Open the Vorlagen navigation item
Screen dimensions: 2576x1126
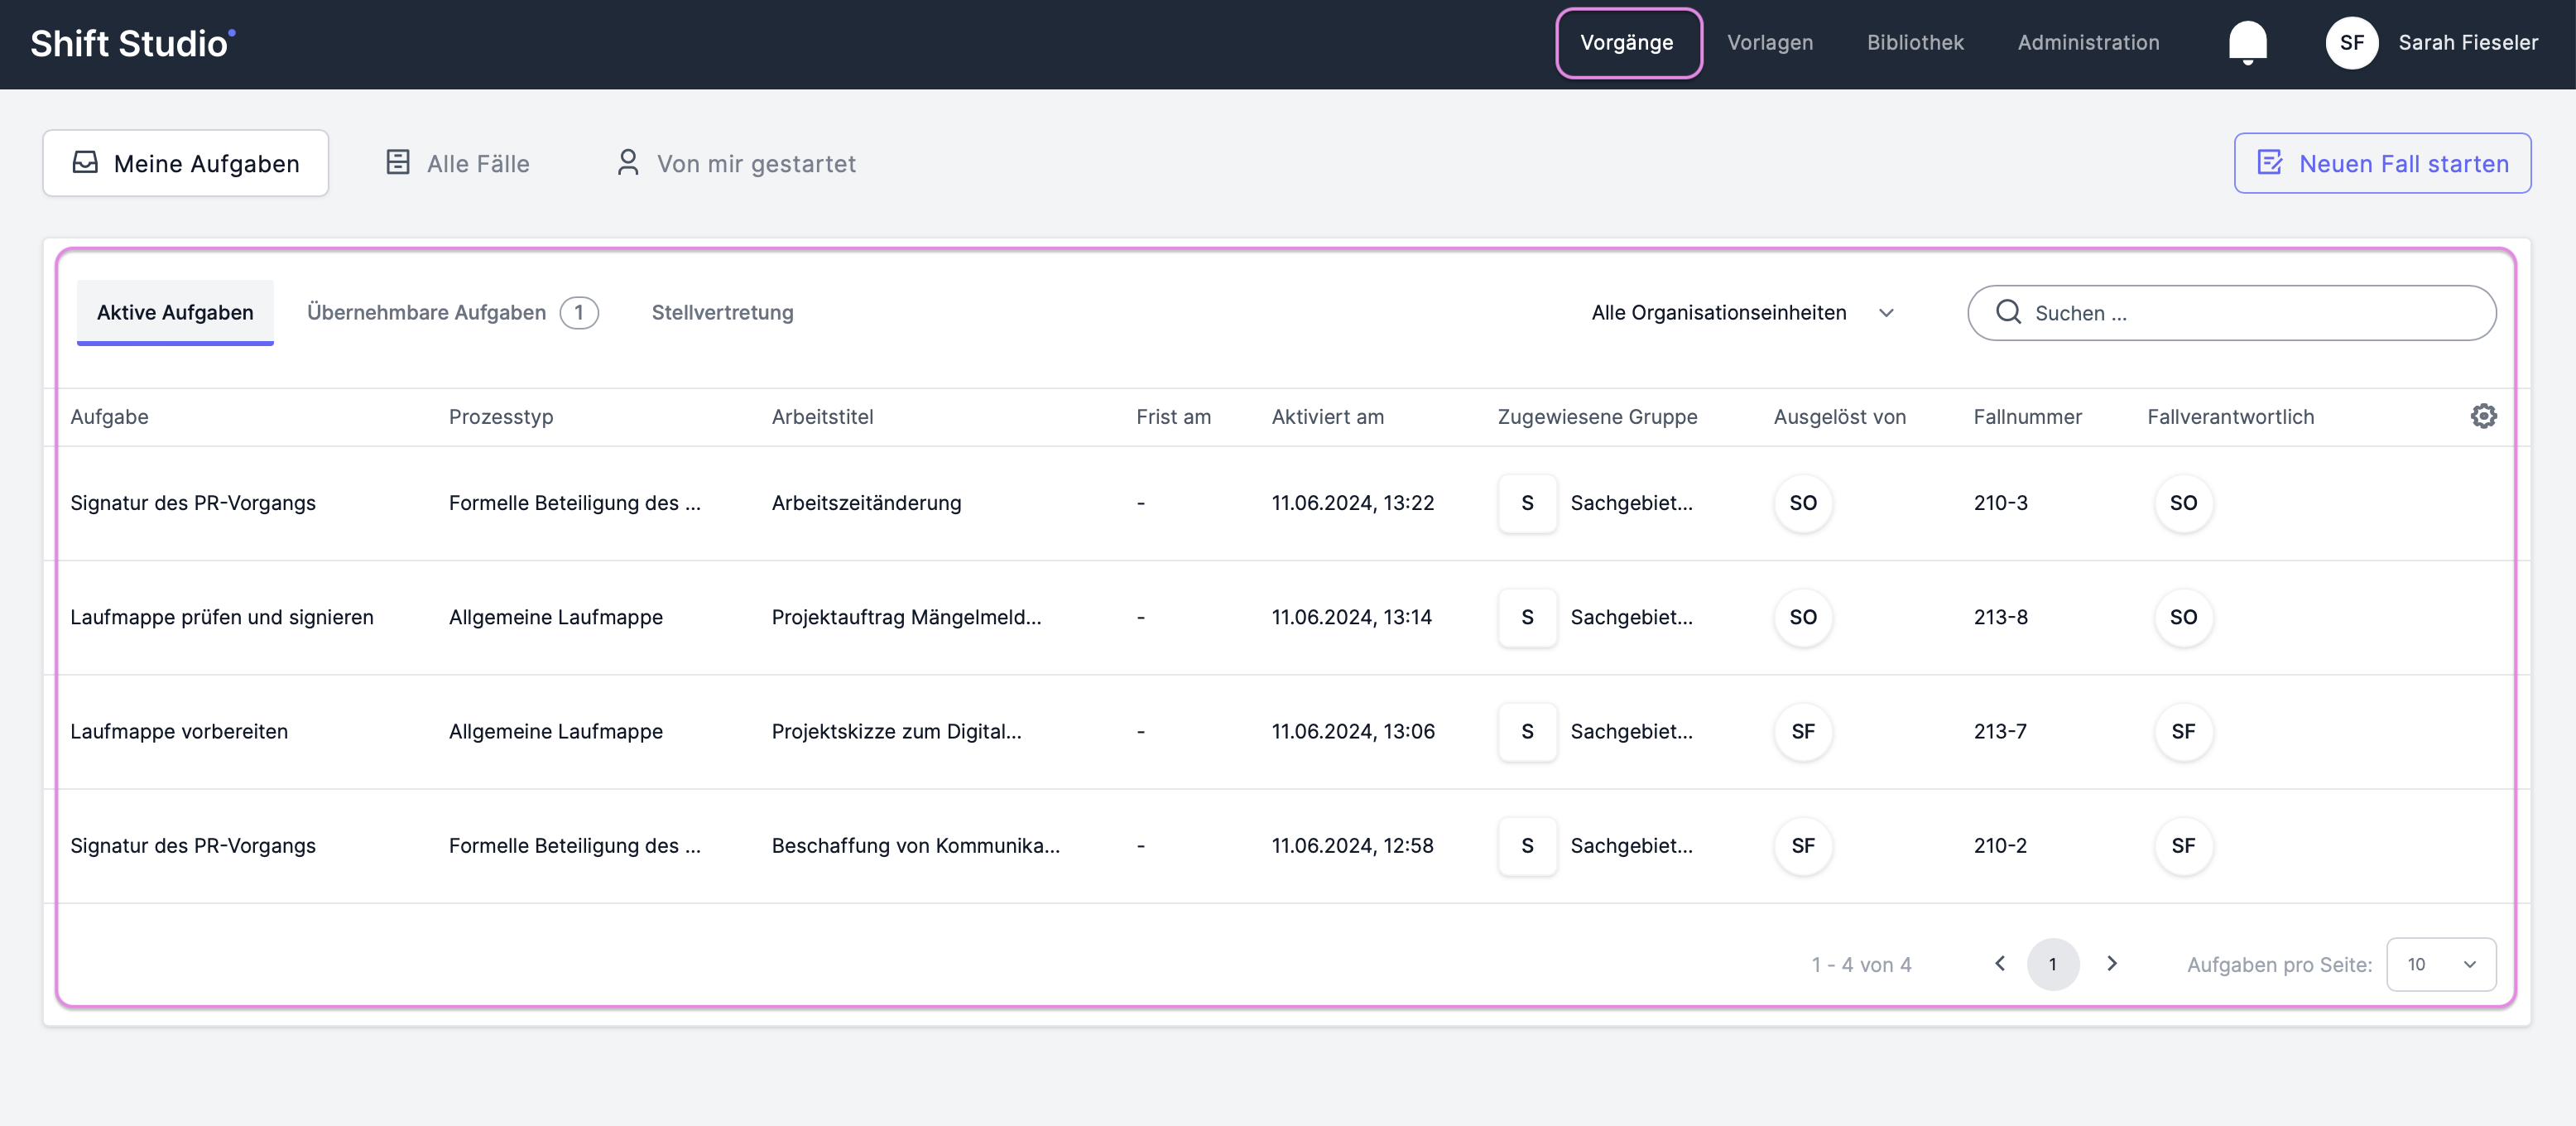click(1769, 43)
